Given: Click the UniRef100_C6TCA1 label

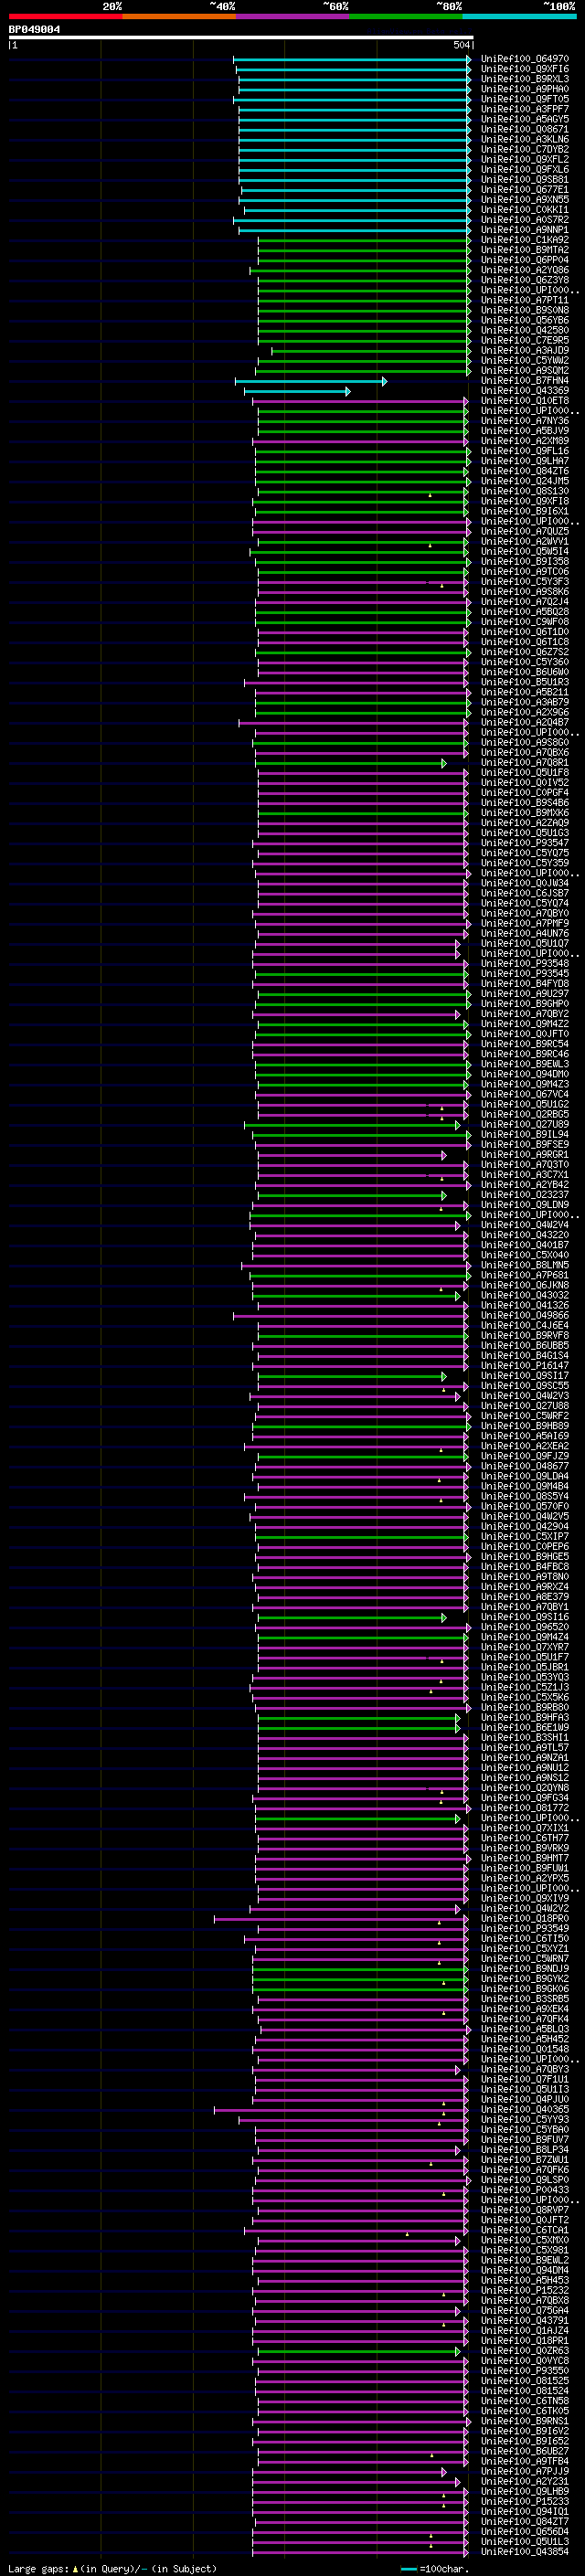Looking at the screenshot, I should tap(525, 2230).
